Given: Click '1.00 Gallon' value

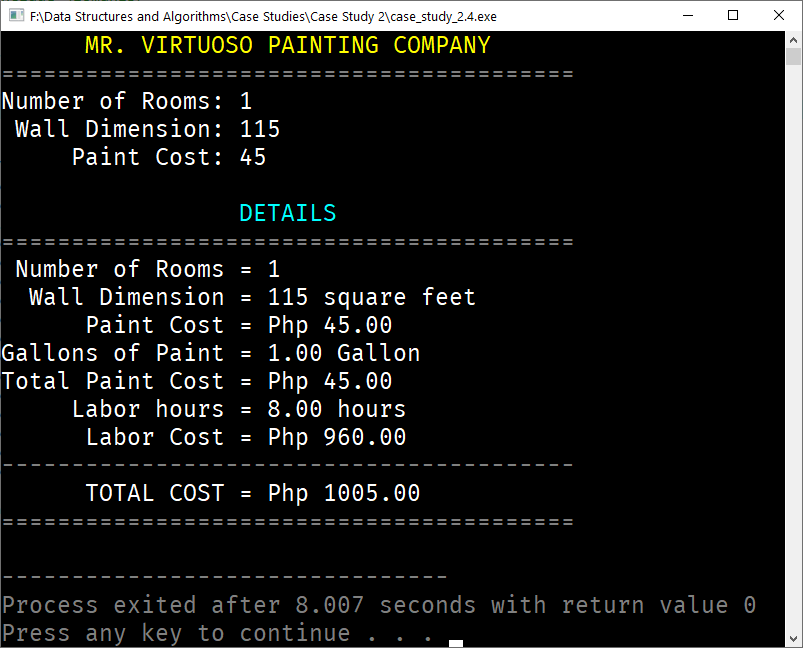Looking at the screenshot, I should click(x=344, y=353).
